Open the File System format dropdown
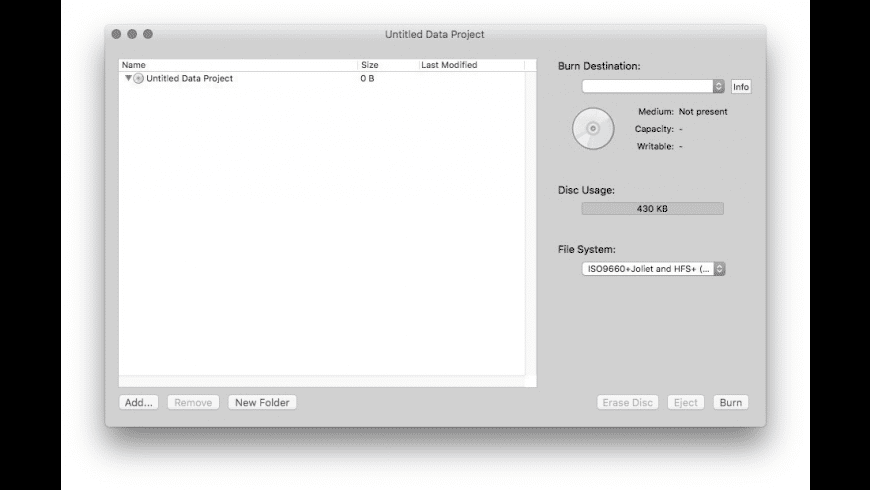Image resolution: width=870 pixels, height=490 pixels. (x=653, y=269)
